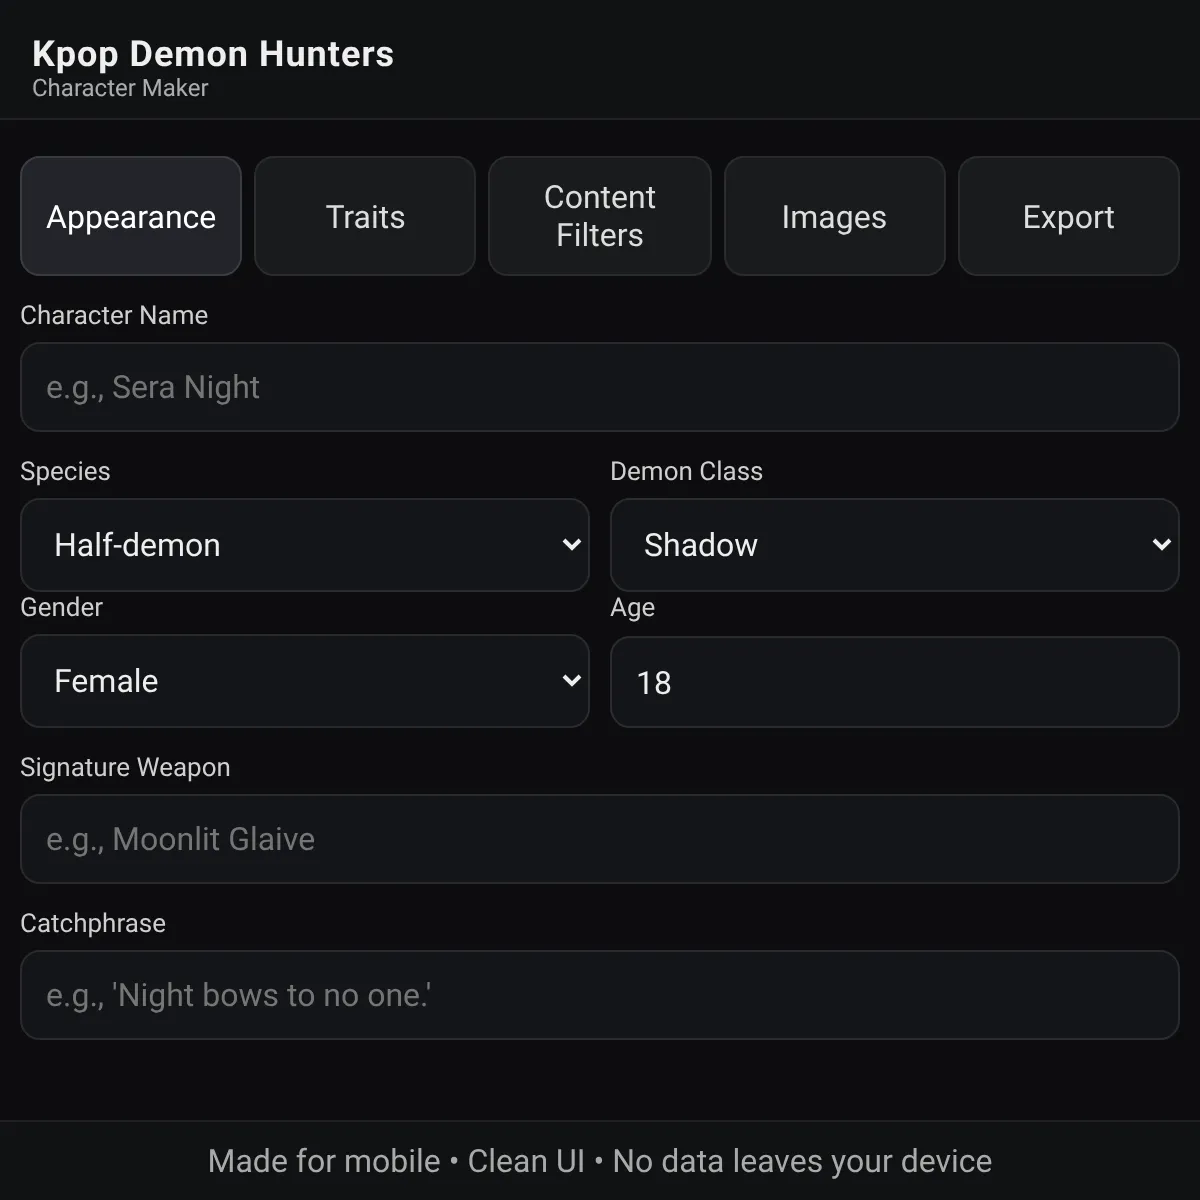
Task: Expand the Species dropdown
Action: pos(305,545)
